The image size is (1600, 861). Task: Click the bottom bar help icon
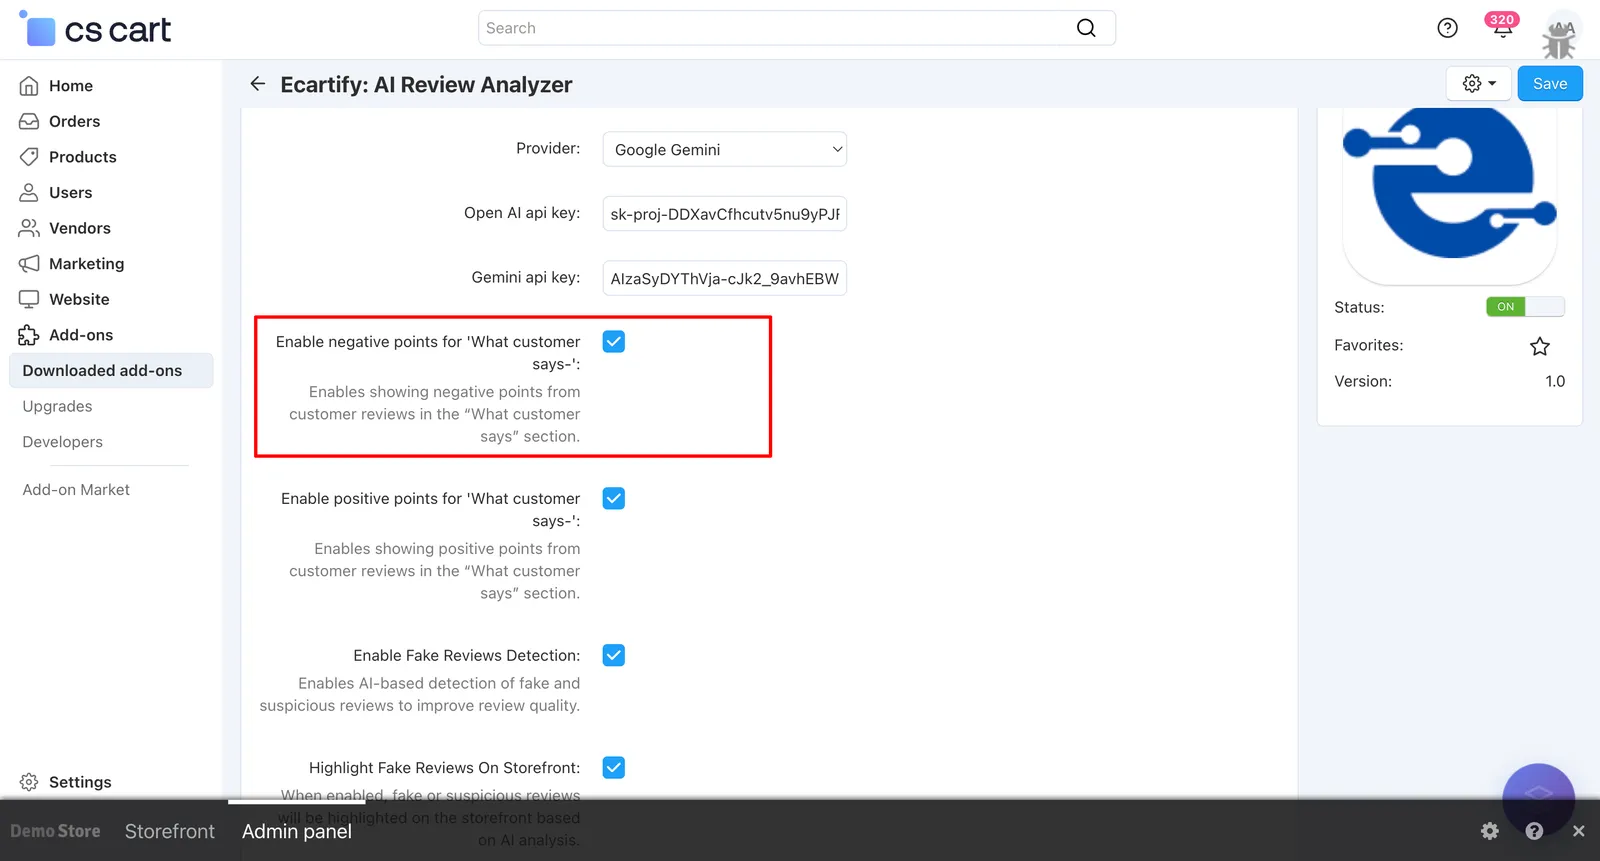click(1535, 831)
